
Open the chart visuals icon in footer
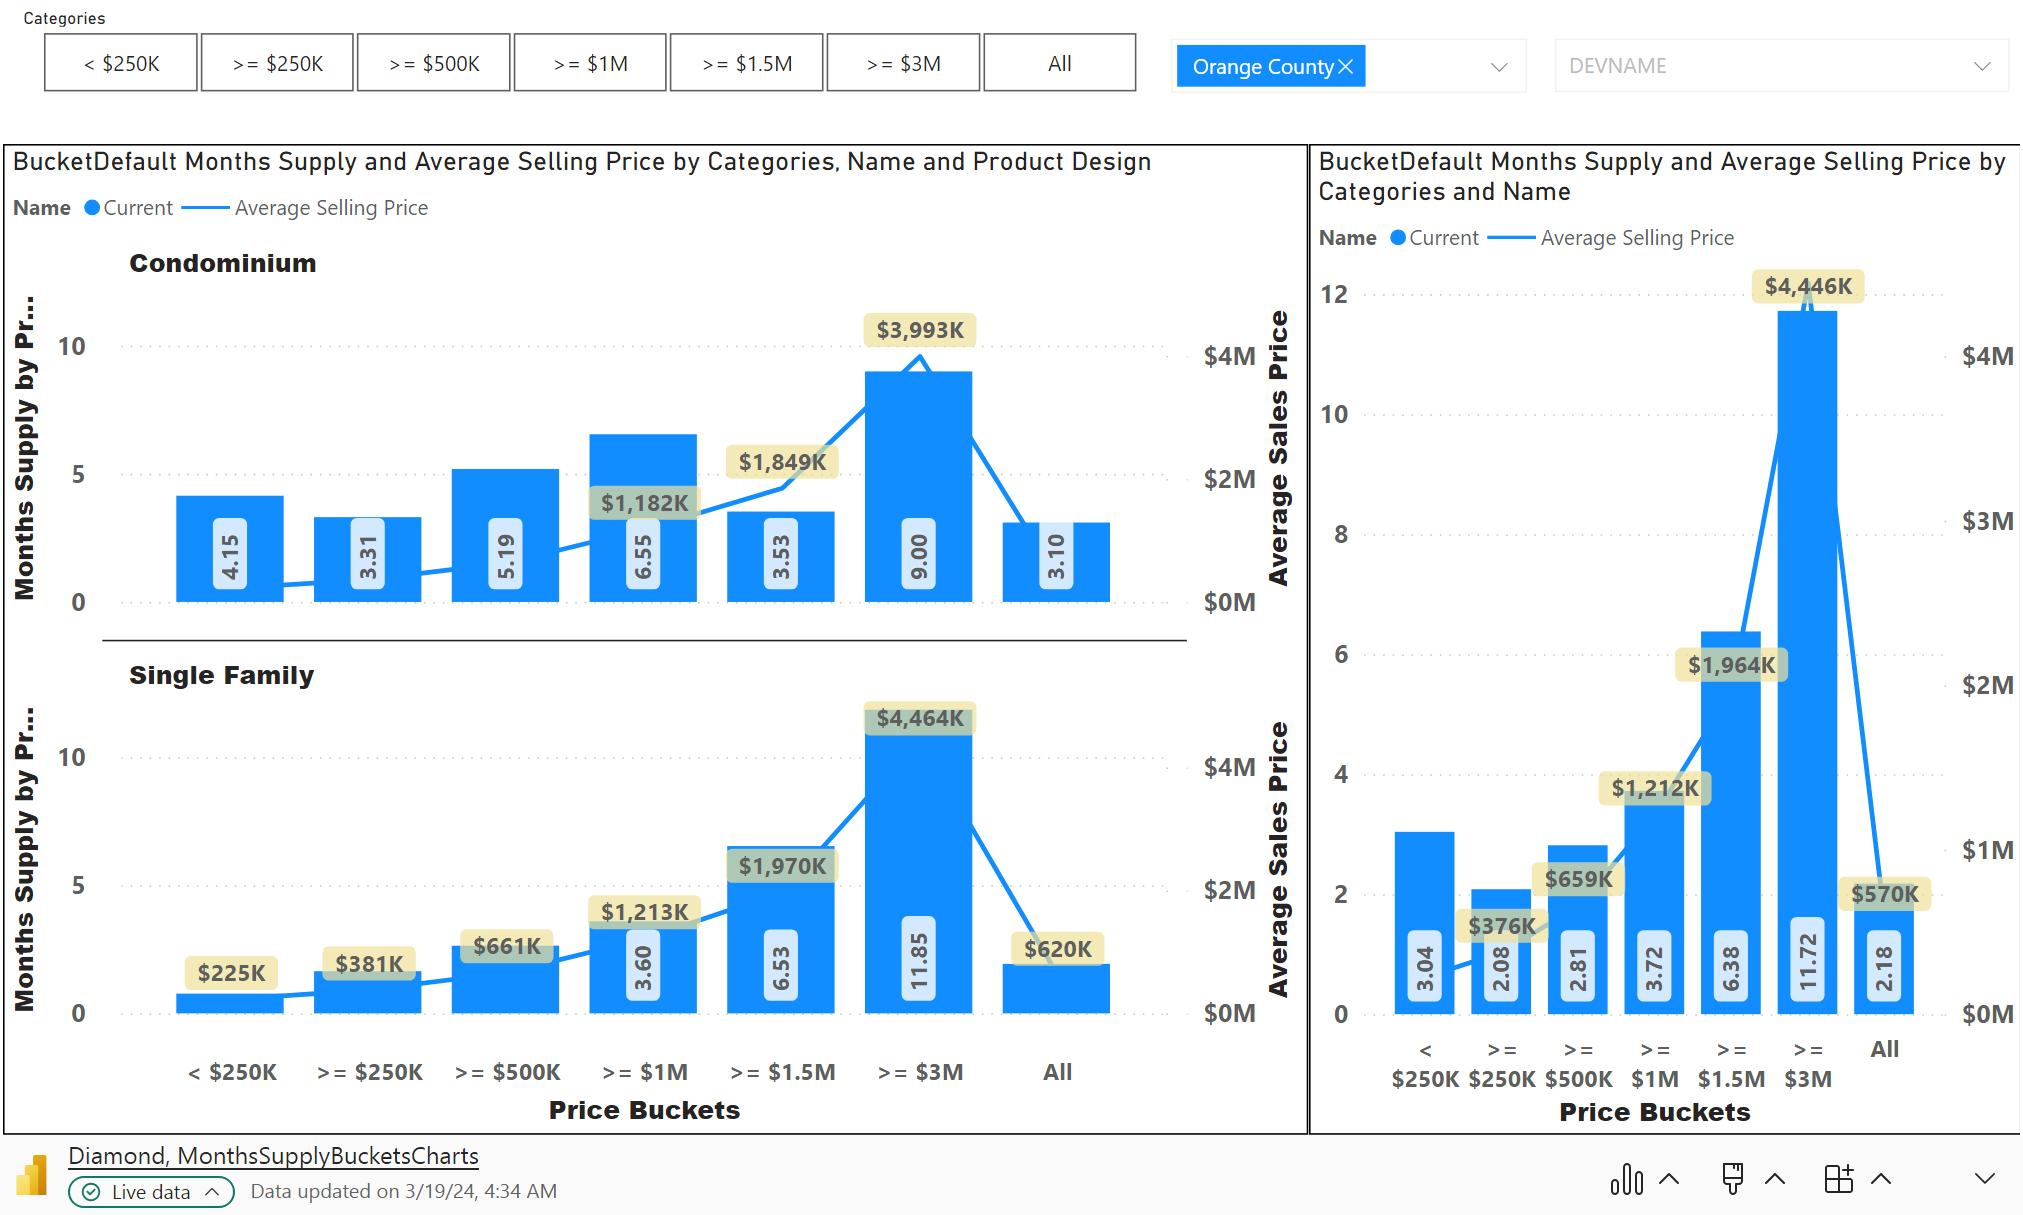pos(1627,1179)
